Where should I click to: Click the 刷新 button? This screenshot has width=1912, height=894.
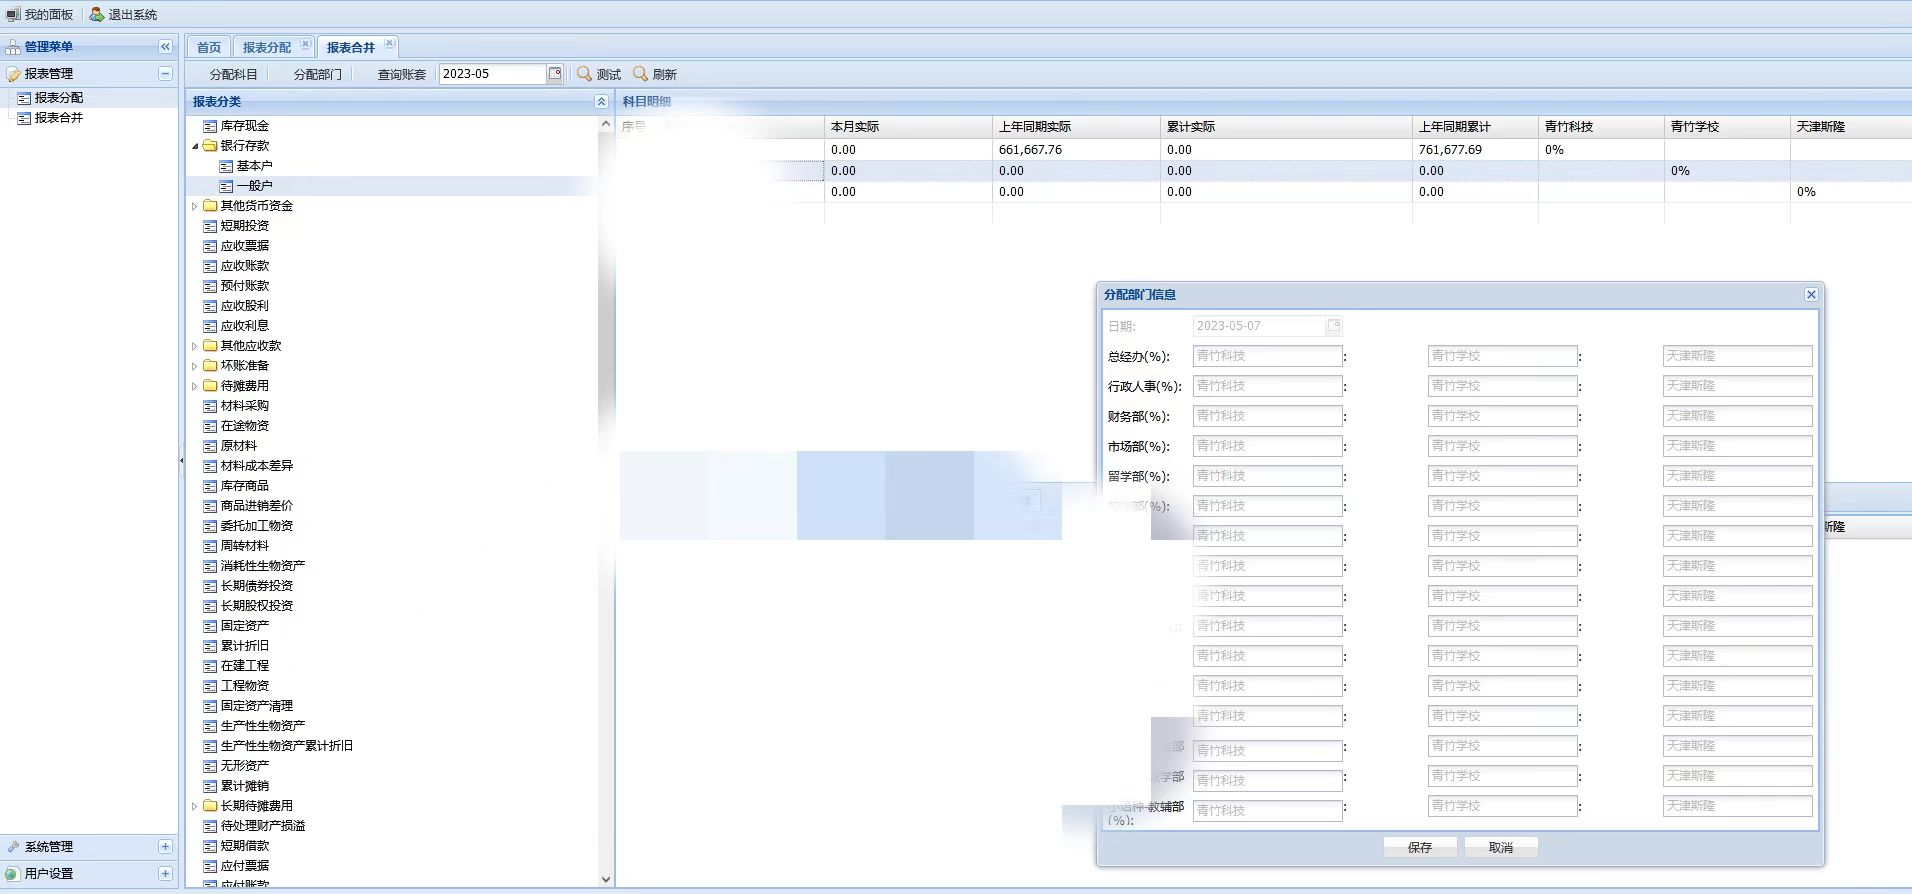tap(655, 74)
